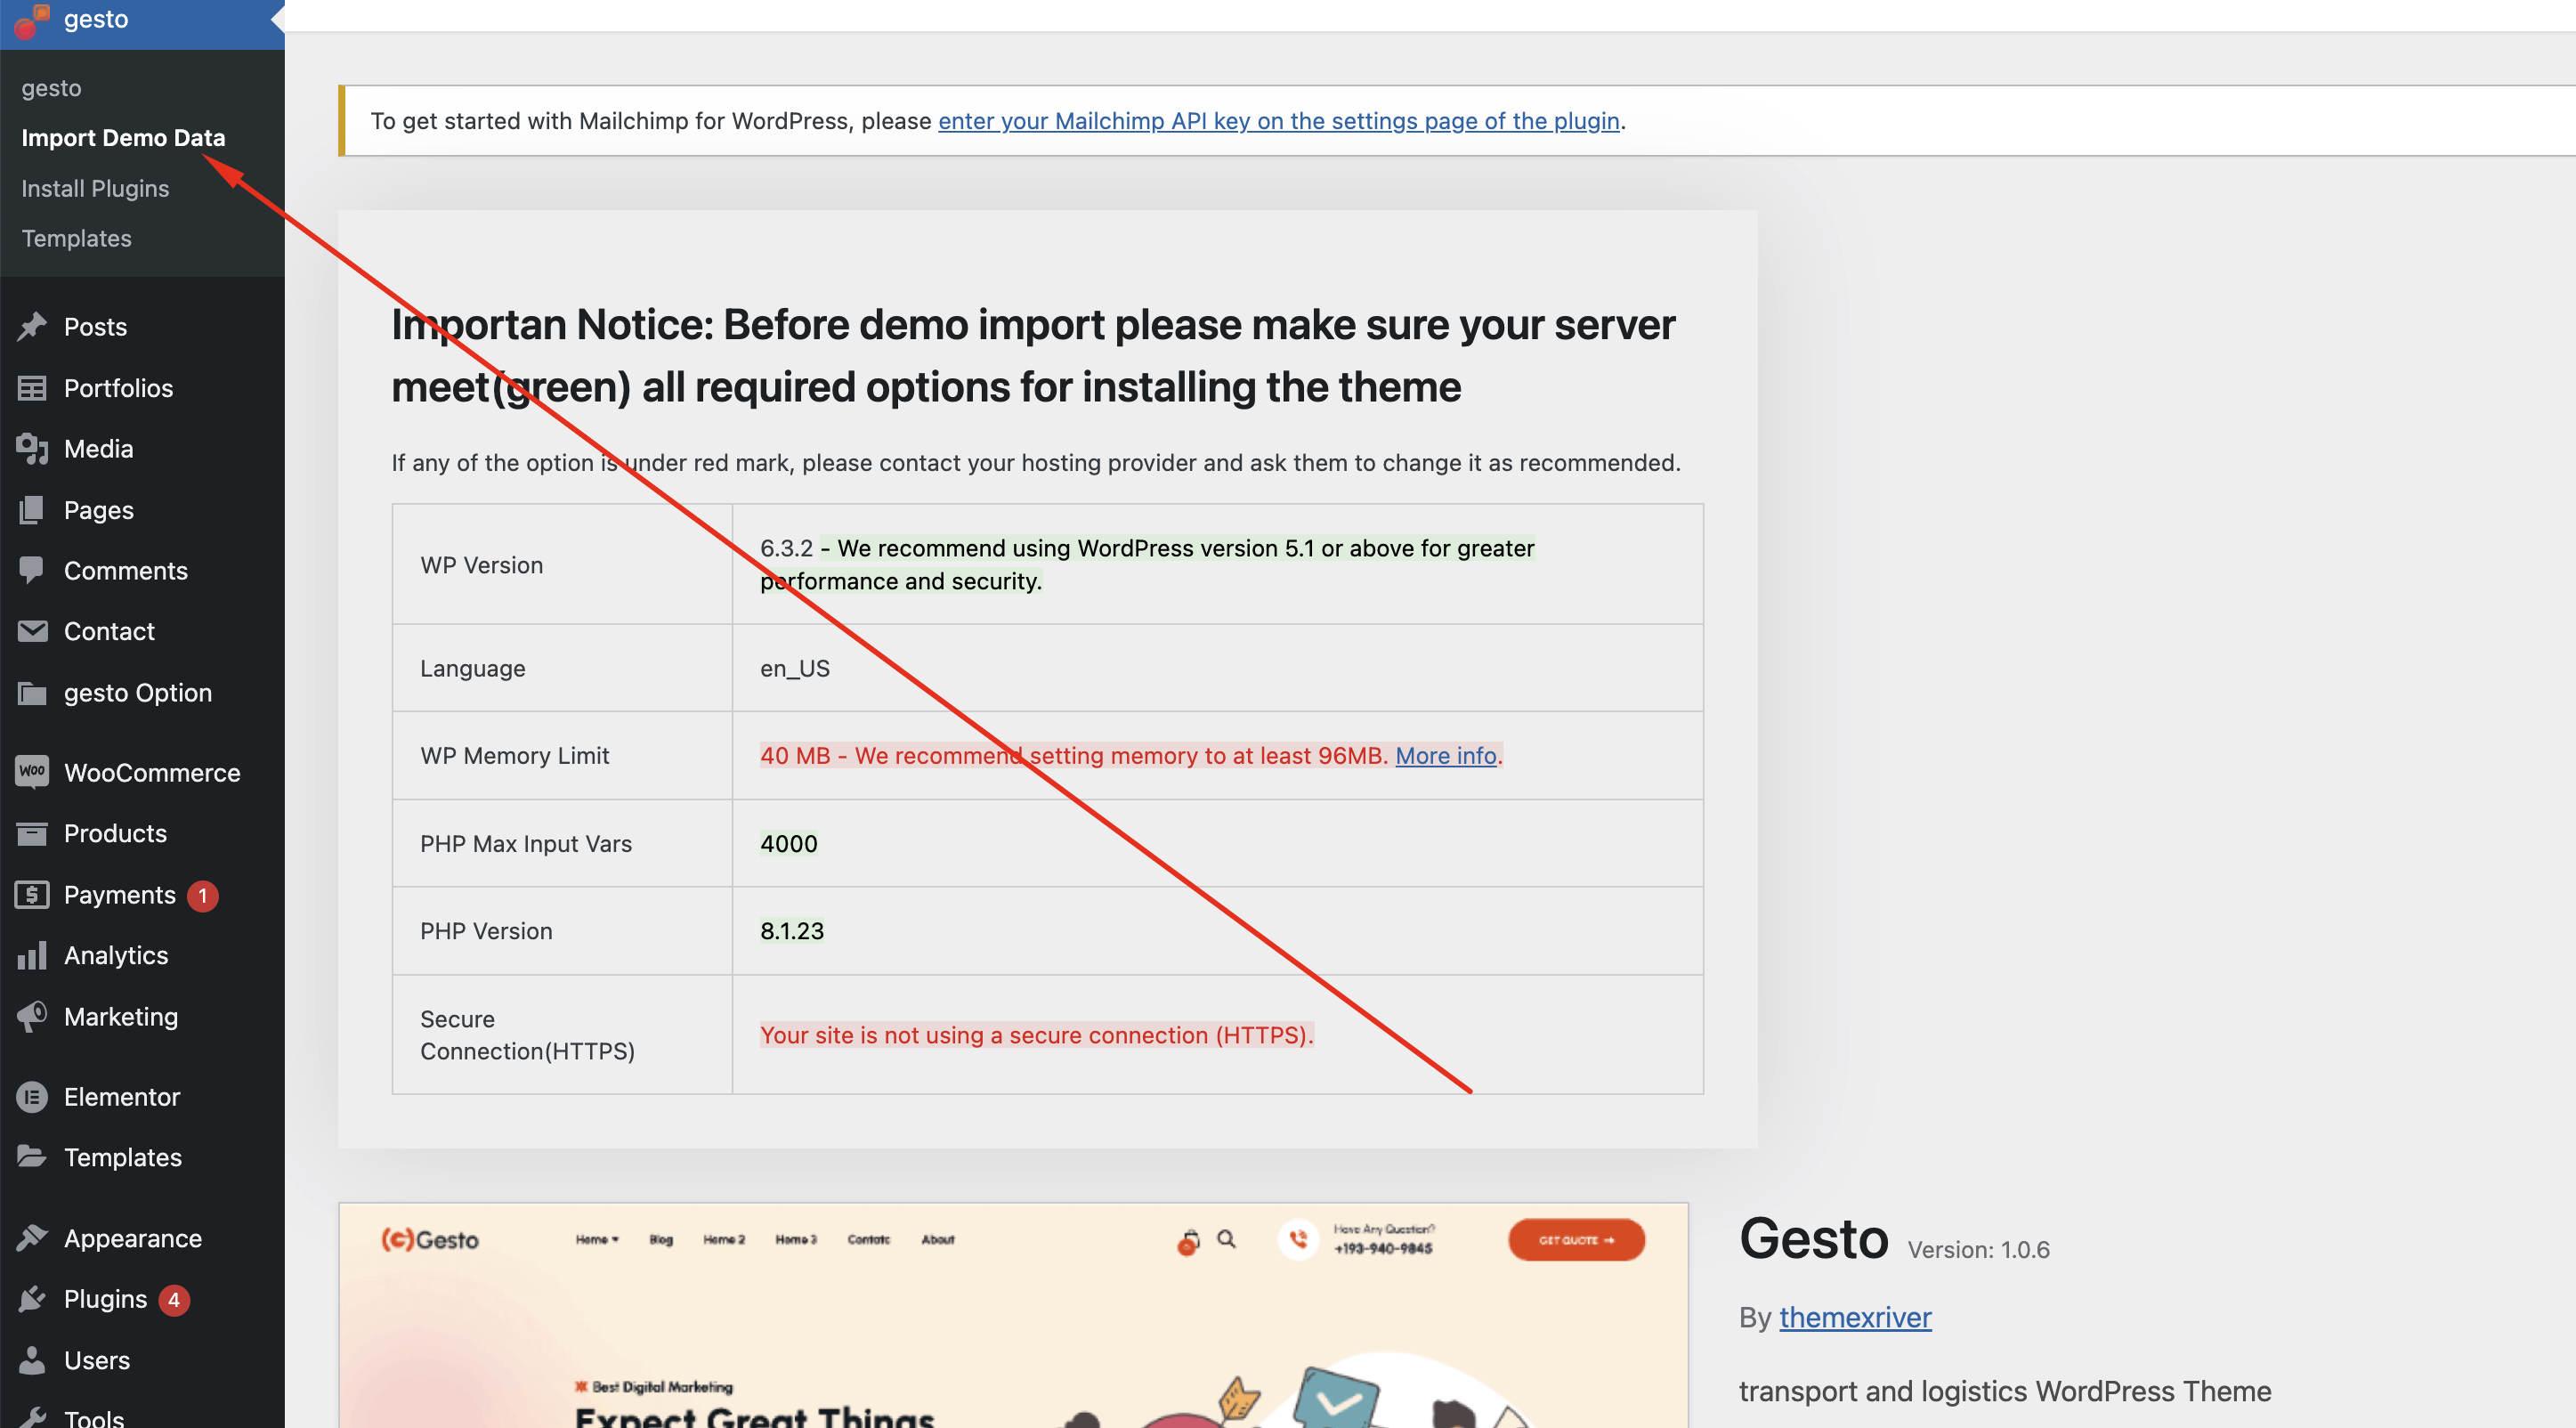
Task: Open Mailchimp API key settings link
Action: 1278,121
